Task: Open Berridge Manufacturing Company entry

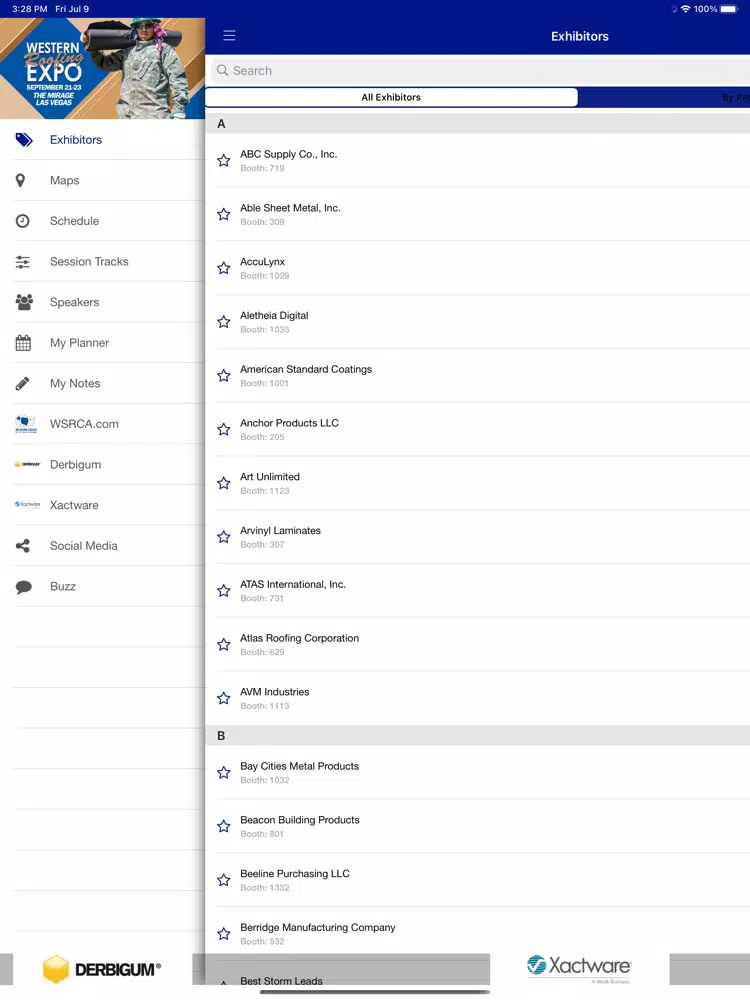Action: coord(477,934)
